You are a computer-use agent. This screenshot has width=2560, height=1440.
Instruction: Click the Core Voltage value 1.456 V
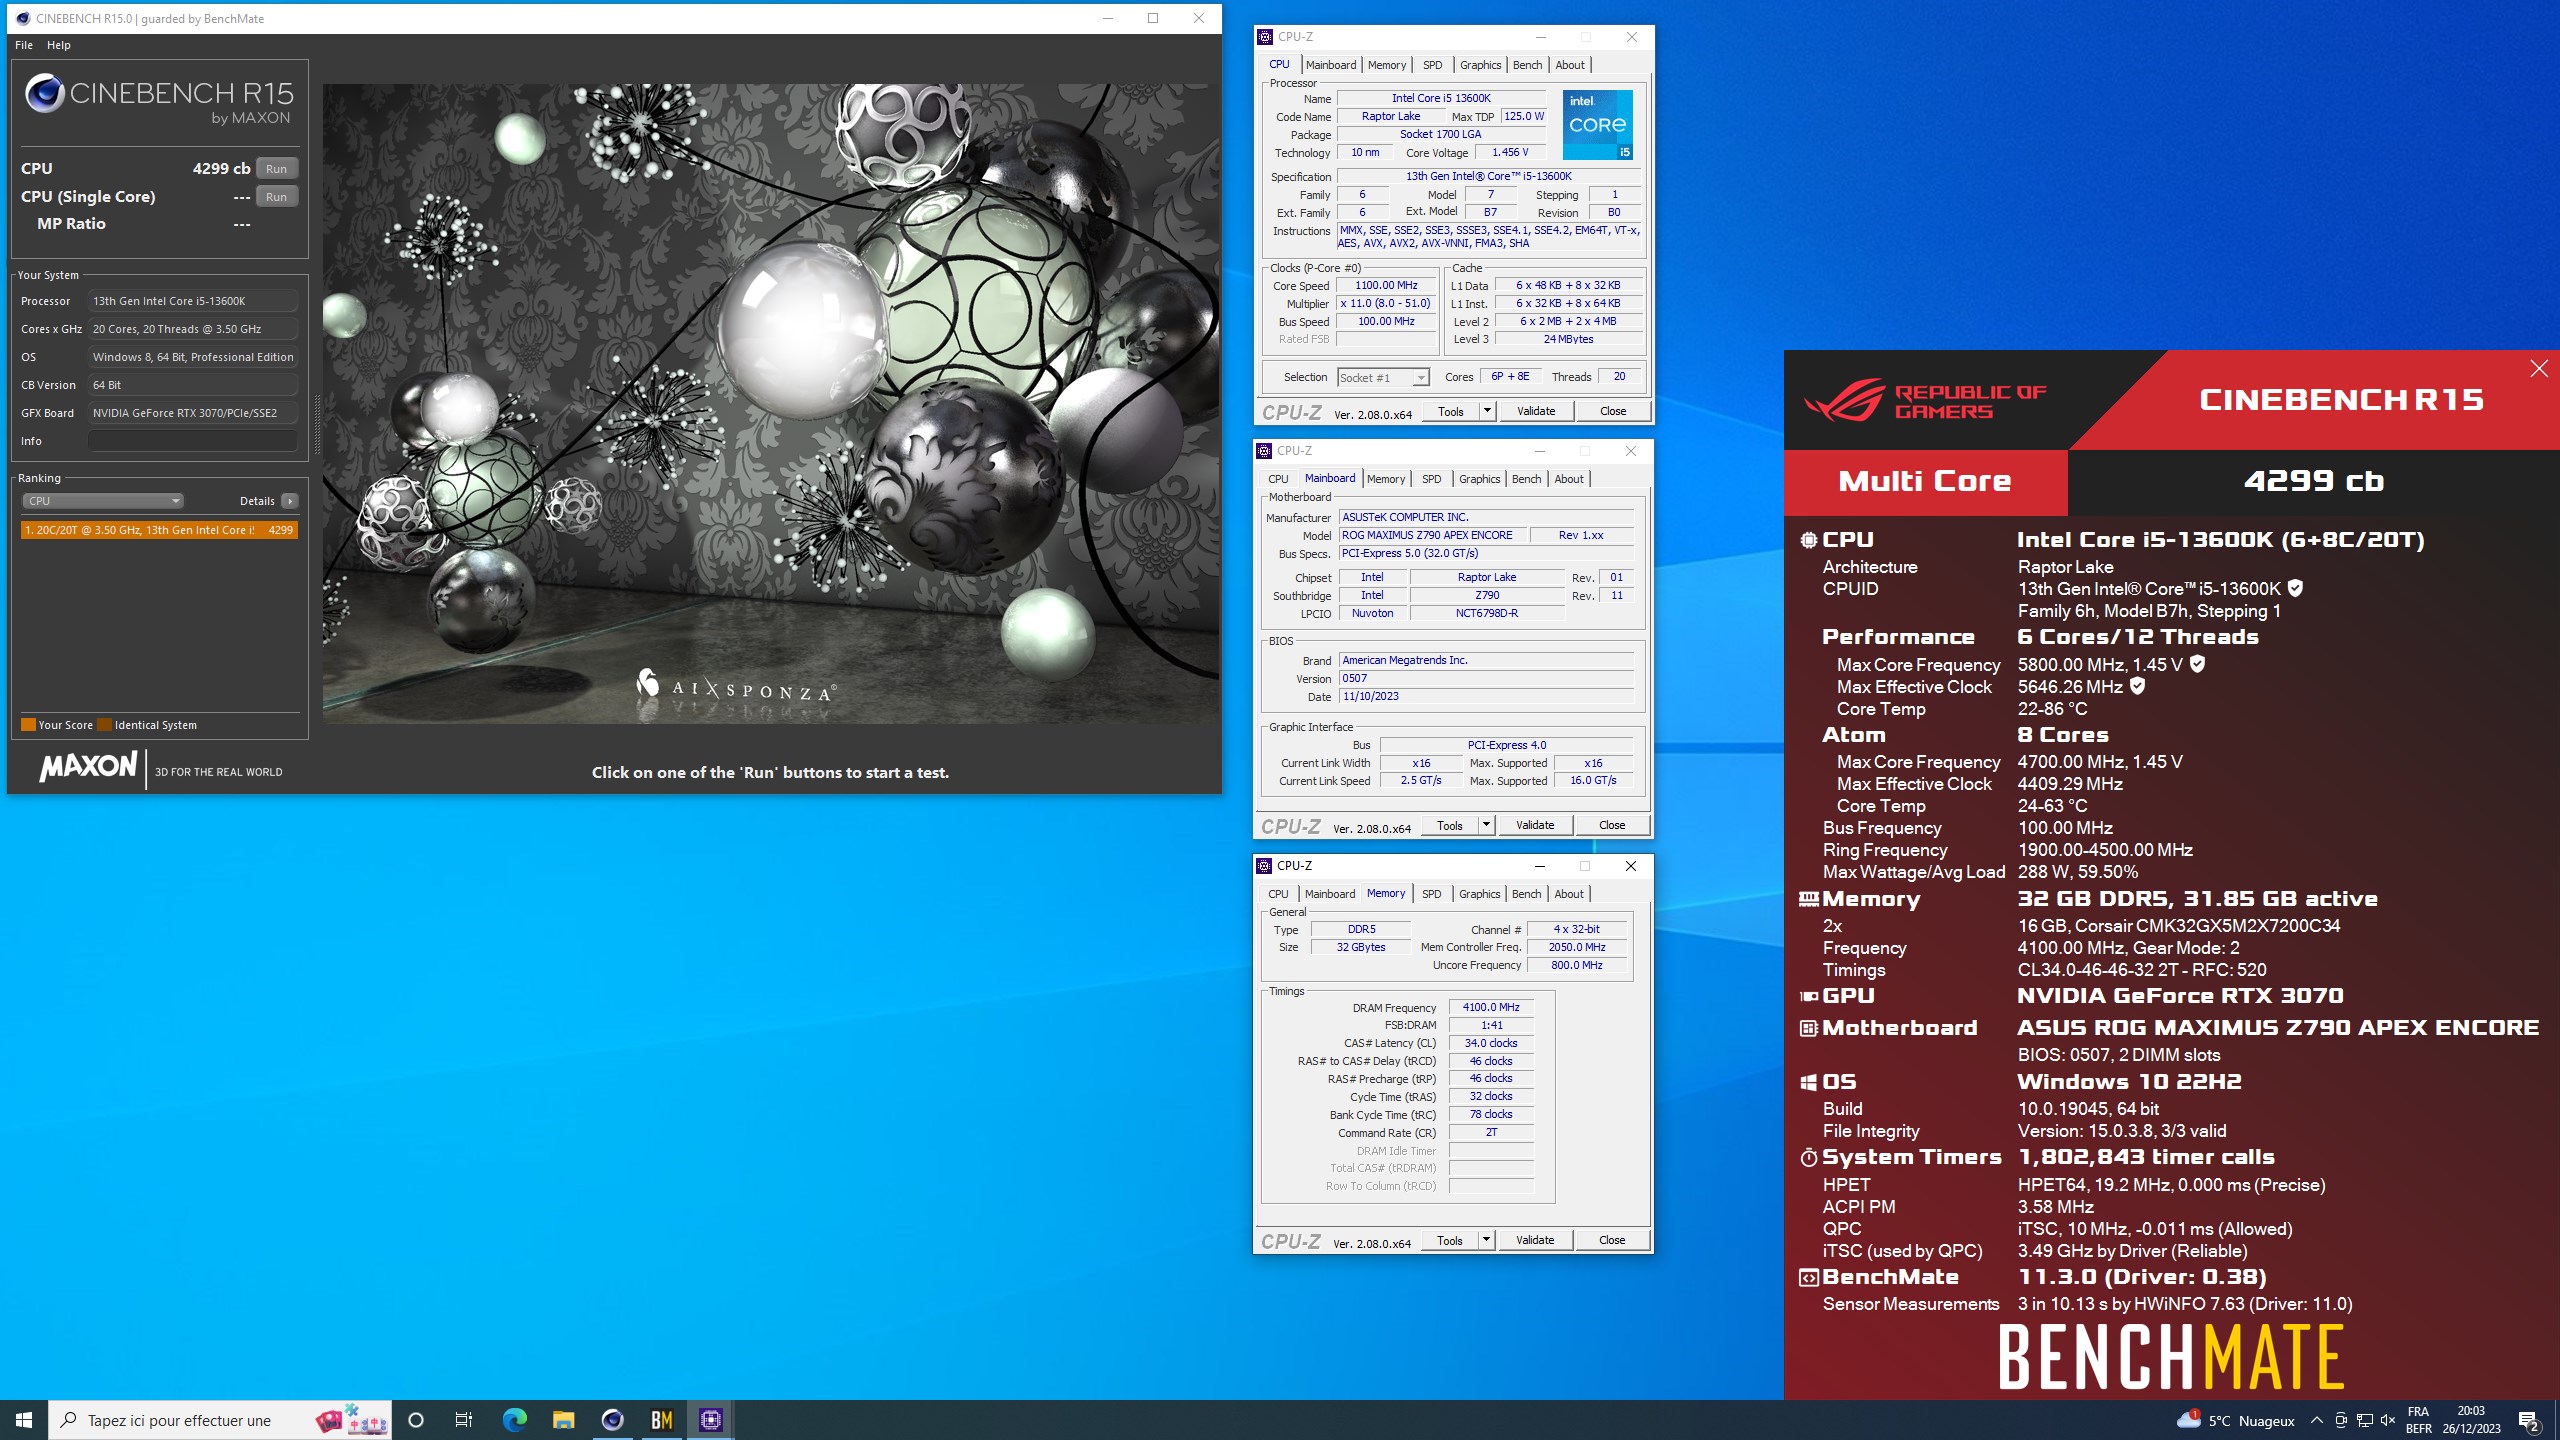tap(1510, 152)
